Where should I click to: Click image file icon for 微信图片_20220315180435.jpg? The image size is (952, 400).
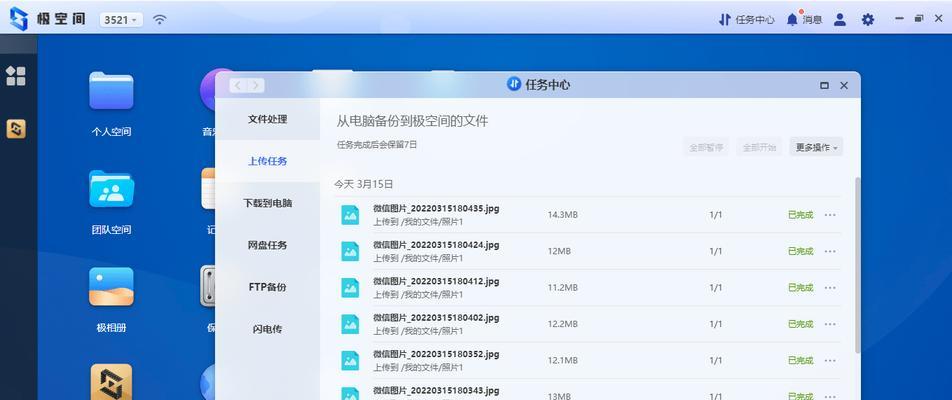tap(350, 215)
